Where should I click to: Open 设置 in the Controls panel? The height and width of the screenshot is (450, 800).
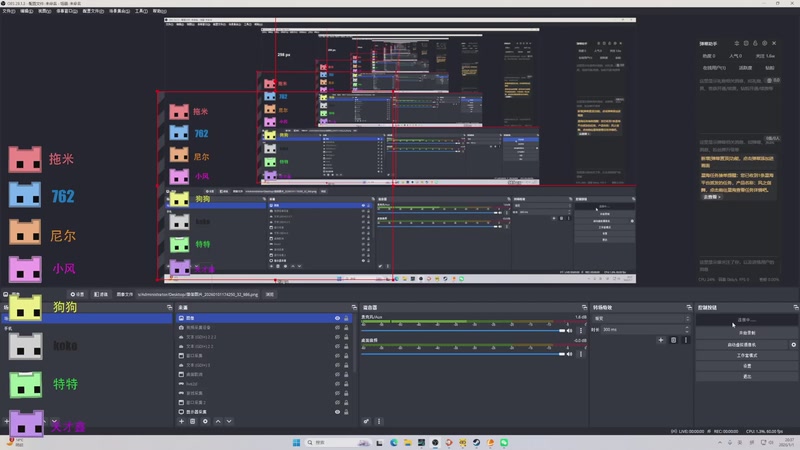(x=747, y=366)
